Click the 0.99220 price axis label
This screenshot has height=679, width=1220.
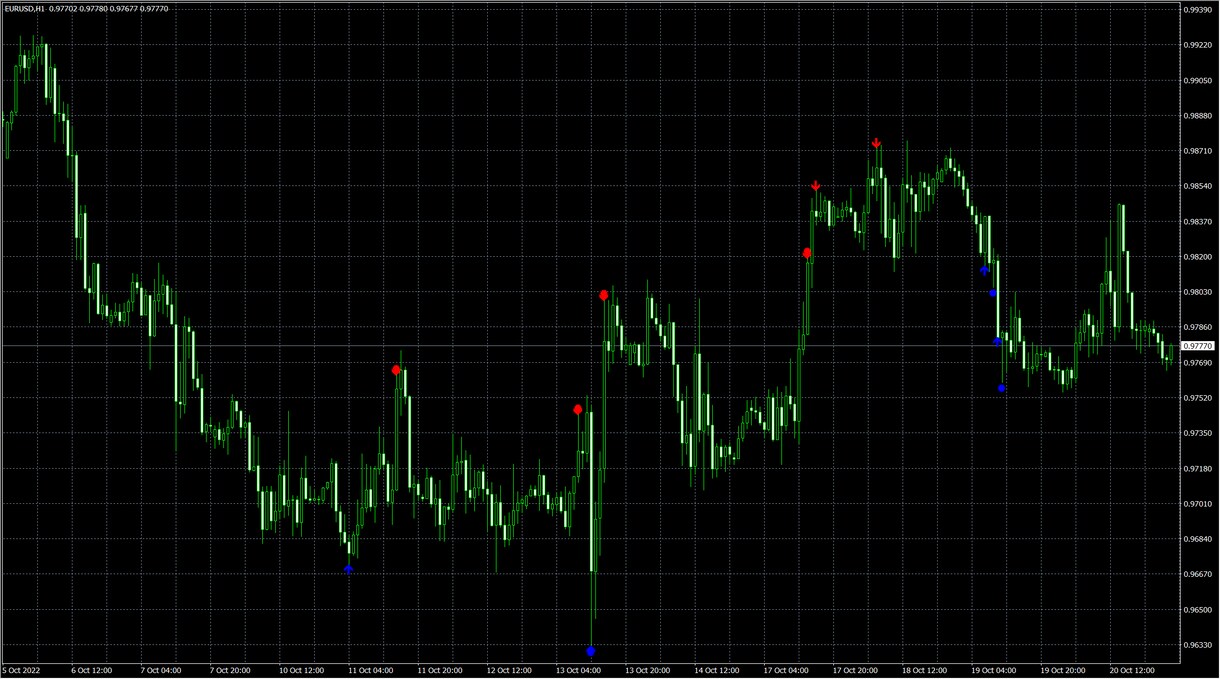pos(1198,45)
